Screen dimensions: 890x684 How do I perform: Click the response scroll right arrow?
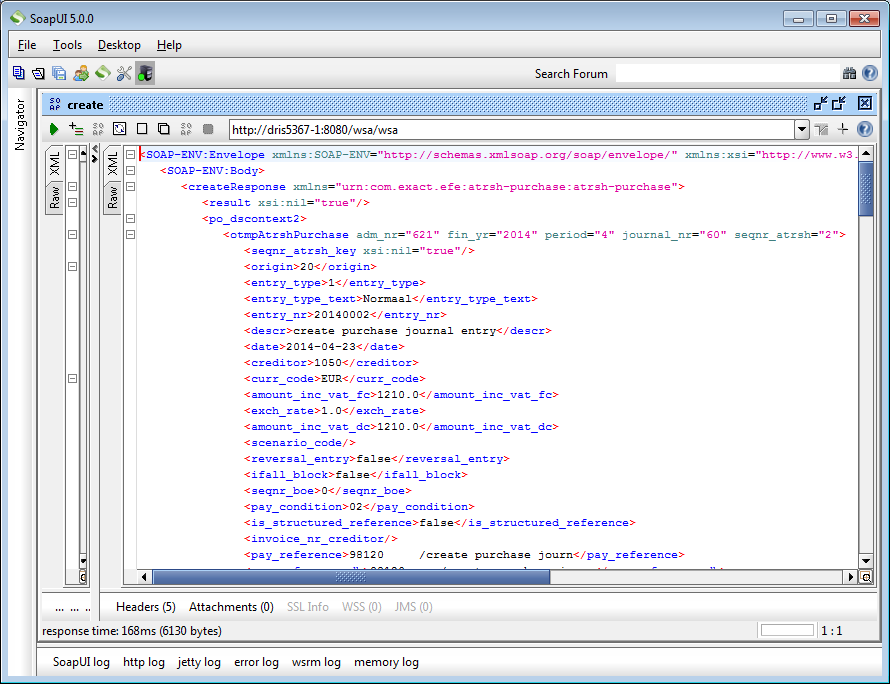tap(850, 577)
